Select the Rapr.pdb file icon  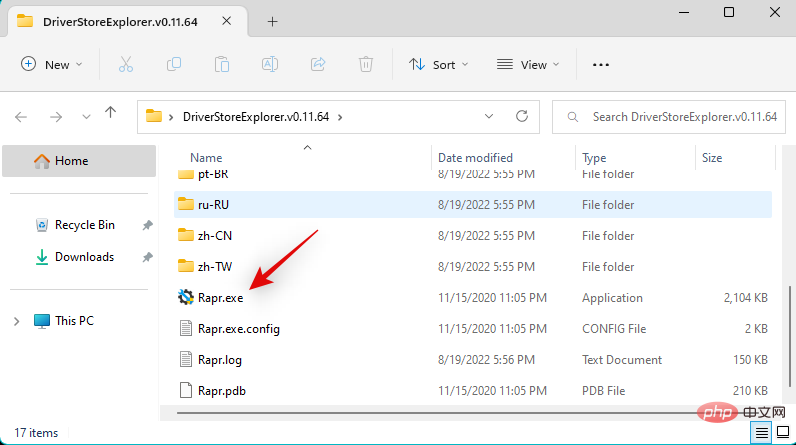click(186, 390)
